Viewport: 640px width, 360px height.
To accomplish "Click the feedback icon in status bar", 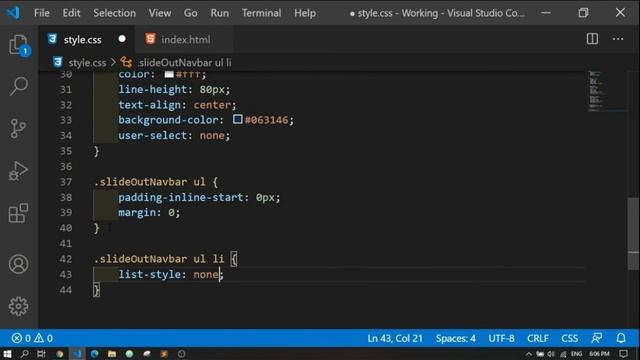I will (x=597, y=338).
